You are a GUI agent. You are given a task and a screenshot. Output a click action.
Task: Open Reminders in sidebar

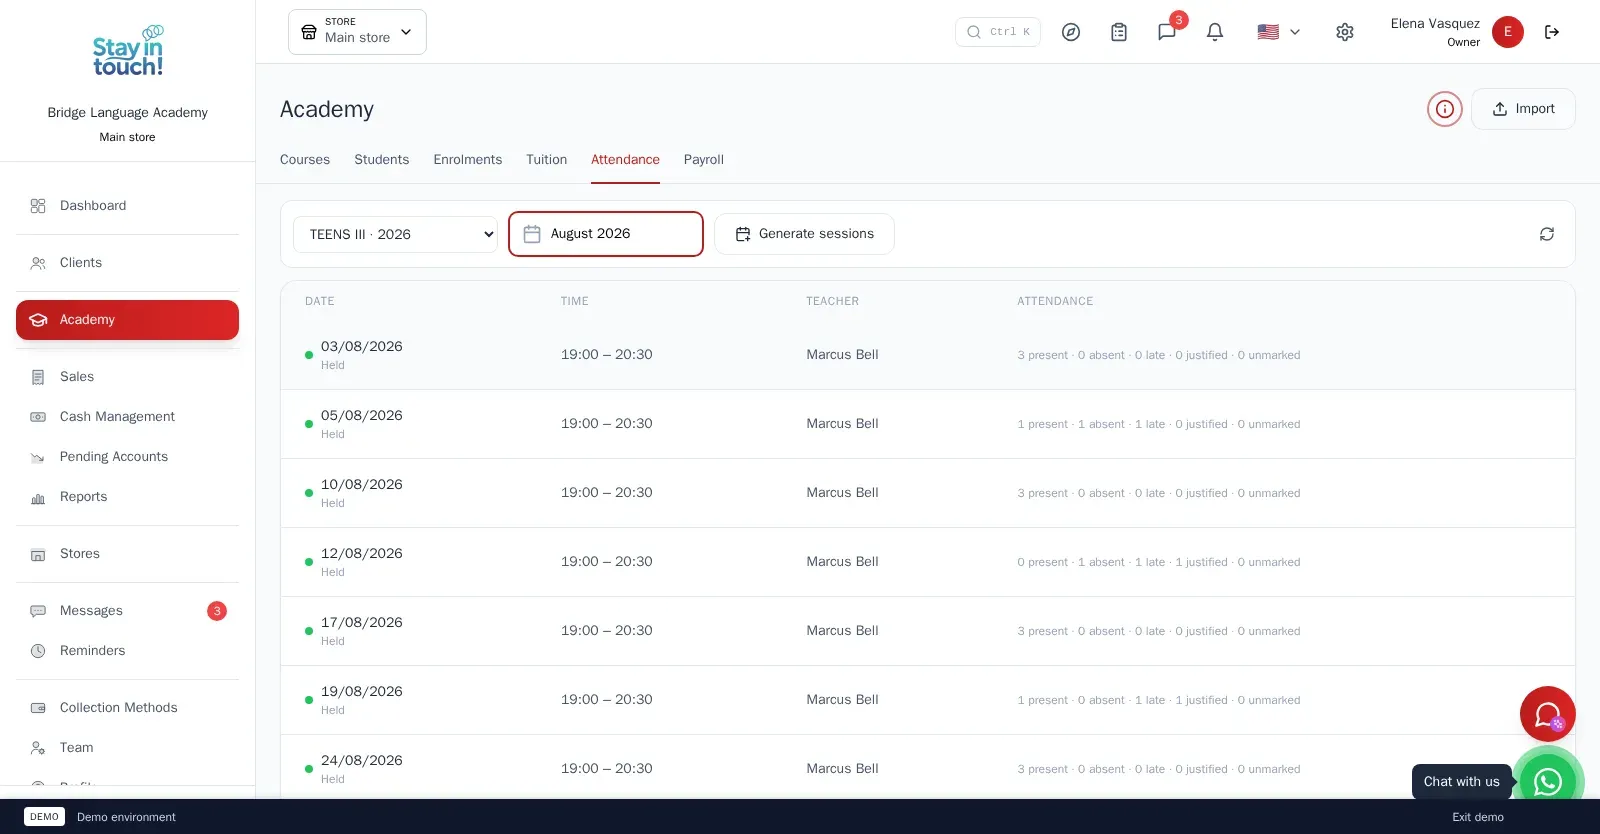127,651
